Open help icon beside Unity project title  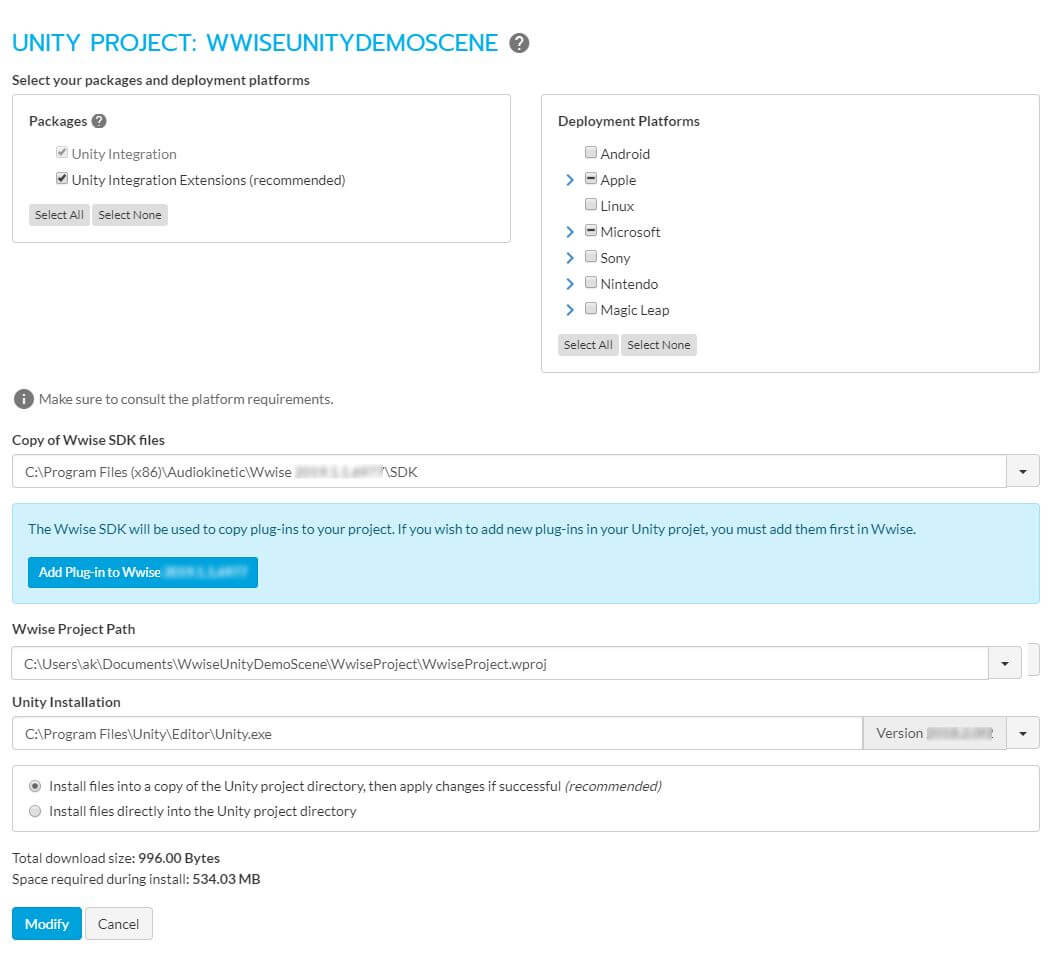point(519,44)
